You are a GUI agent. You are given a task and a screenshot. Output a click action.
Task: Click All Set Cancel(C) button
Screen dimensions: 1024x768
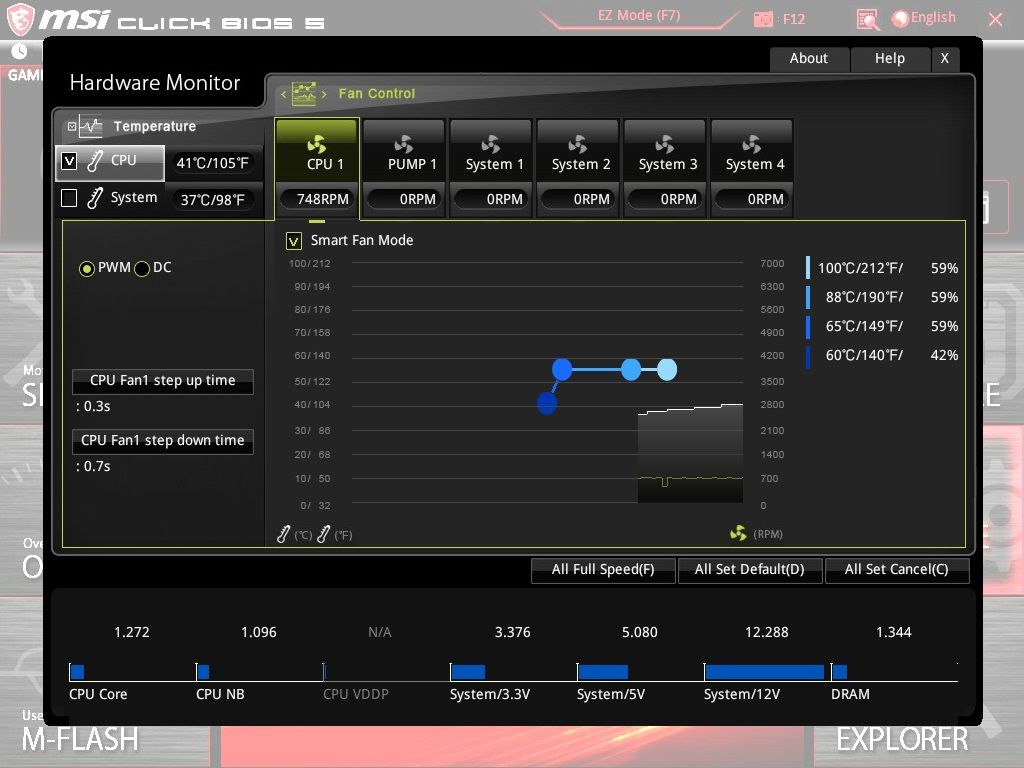pos(897,569)
